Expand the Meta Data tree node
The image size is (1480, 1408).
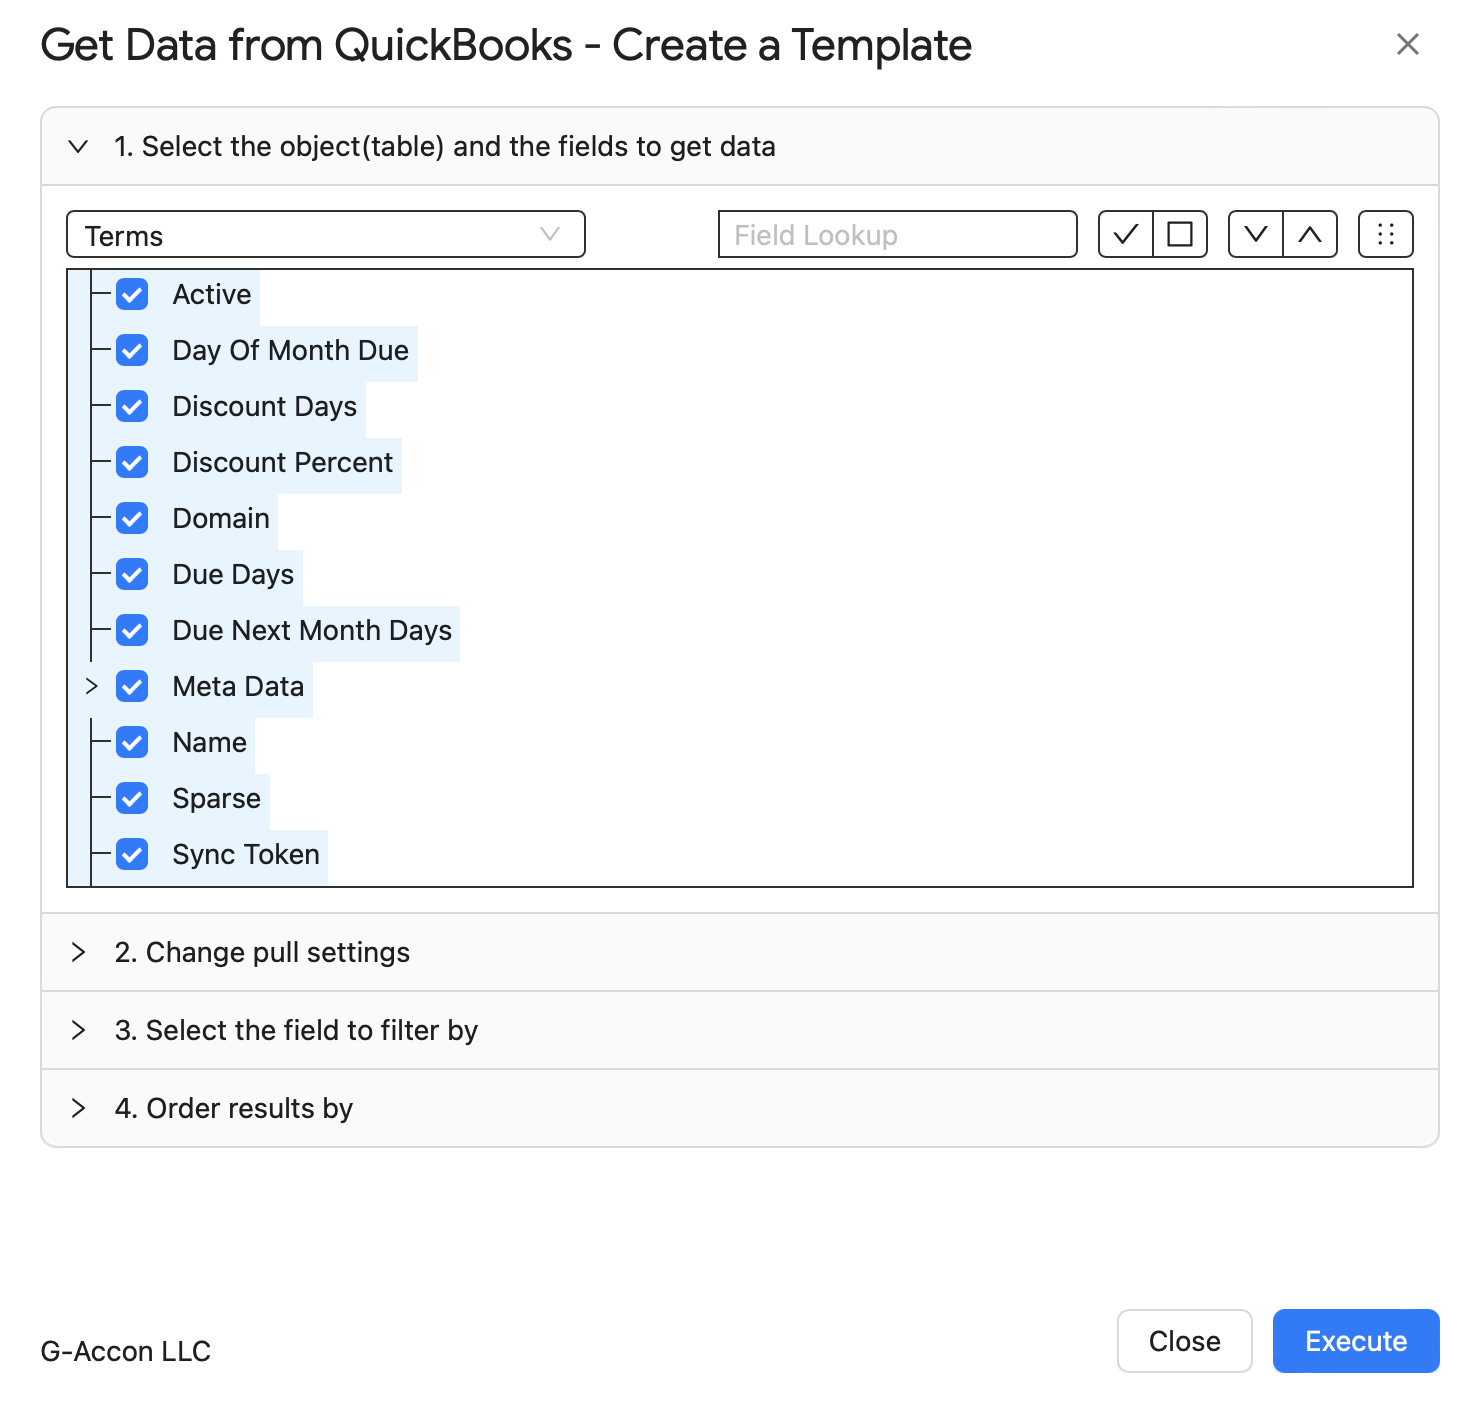[91, 686]
